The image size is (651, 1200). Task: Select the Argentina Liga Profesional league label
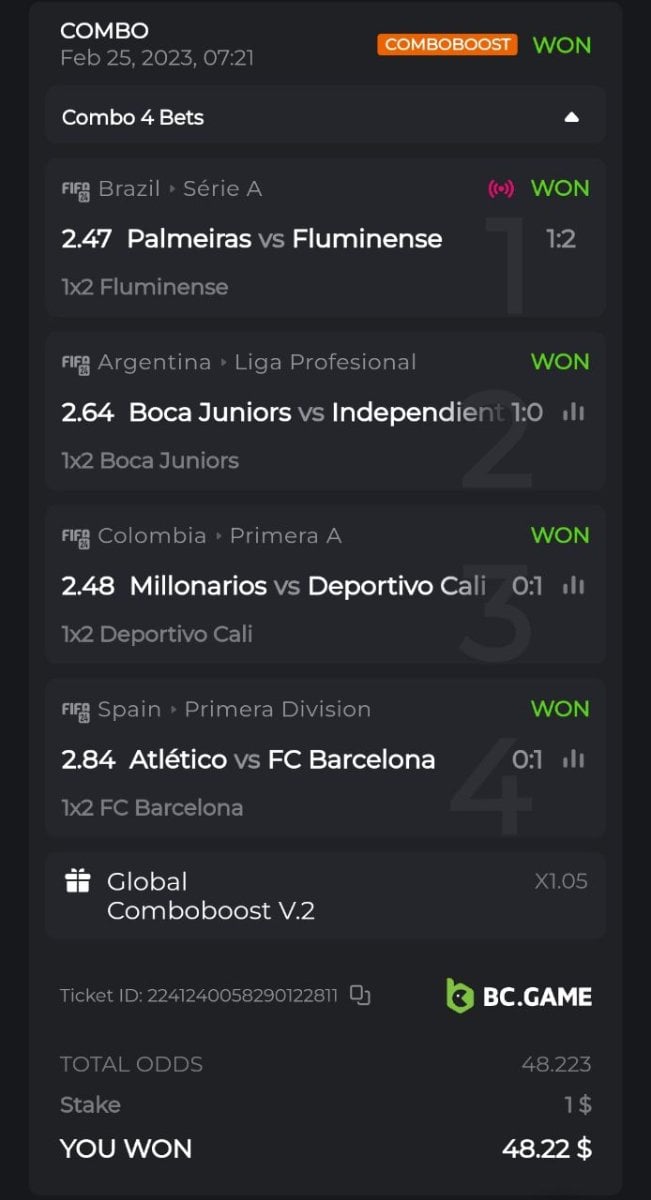point(257,362)
